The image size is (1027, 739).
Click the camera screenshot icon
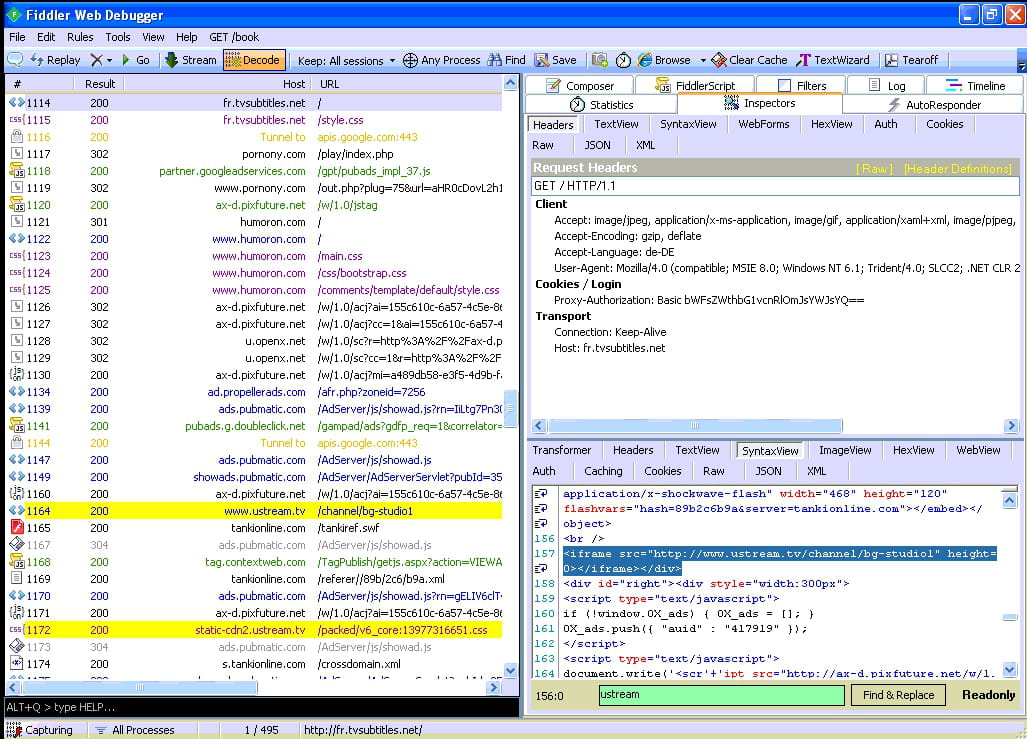(x=599, y=60)
